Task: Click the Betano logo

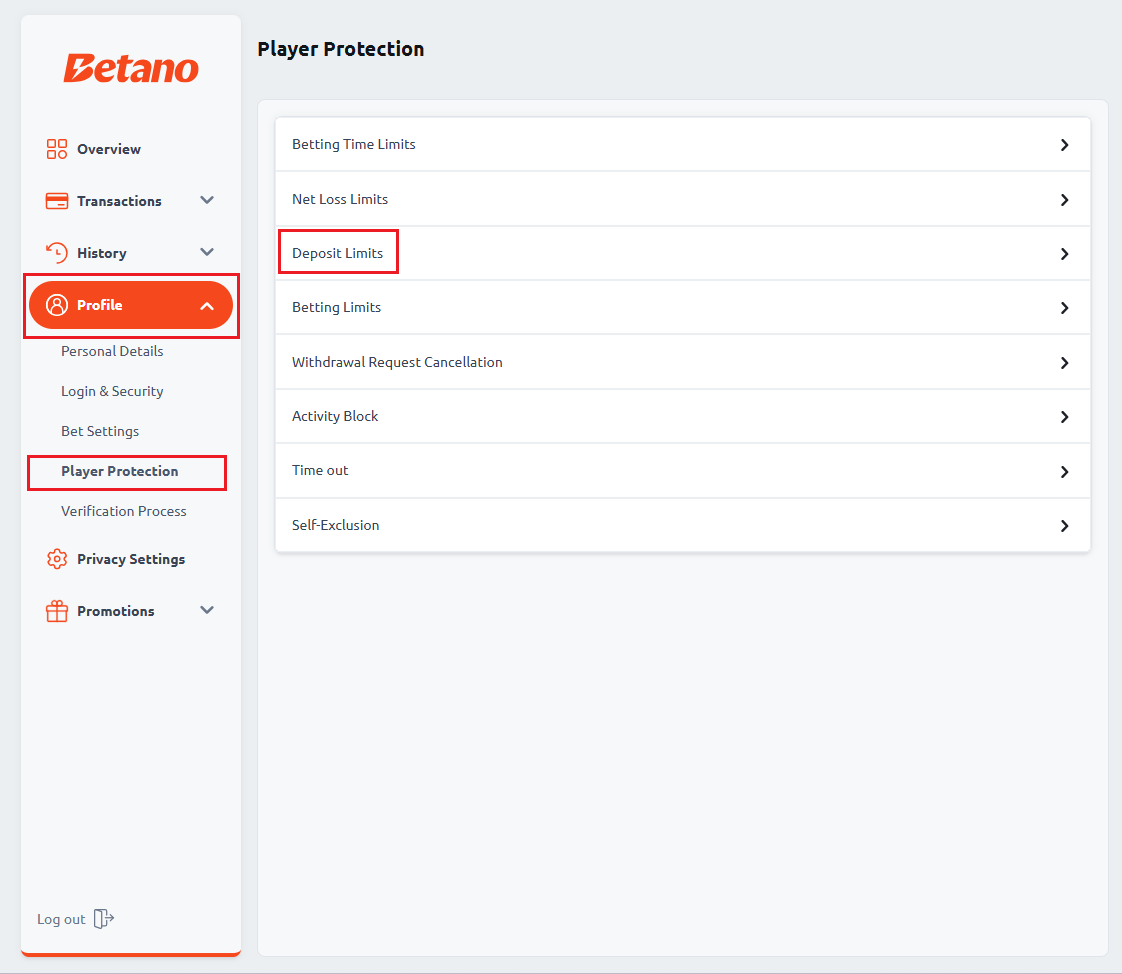Action: (131, 69)
